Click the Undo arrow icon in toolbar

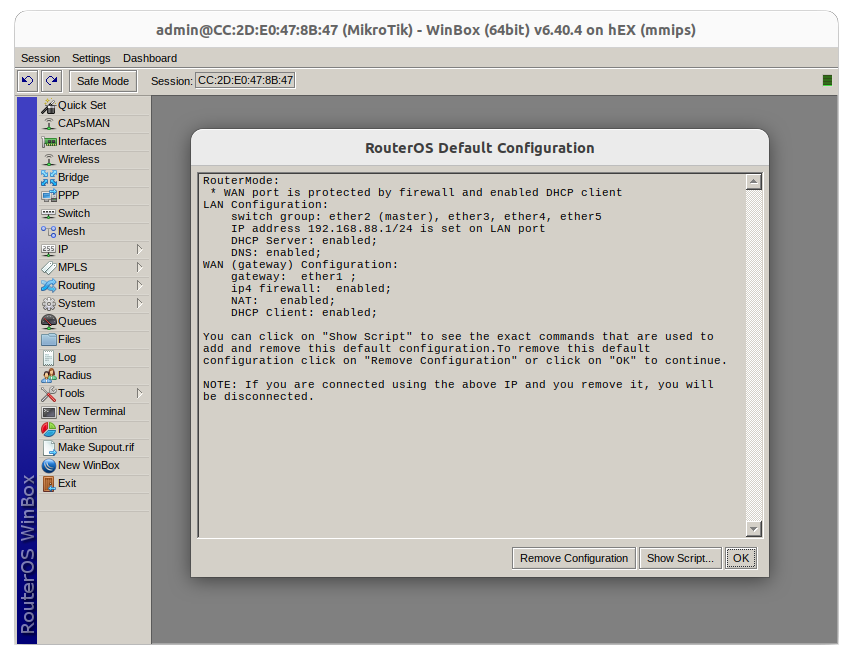pos(27,81)
